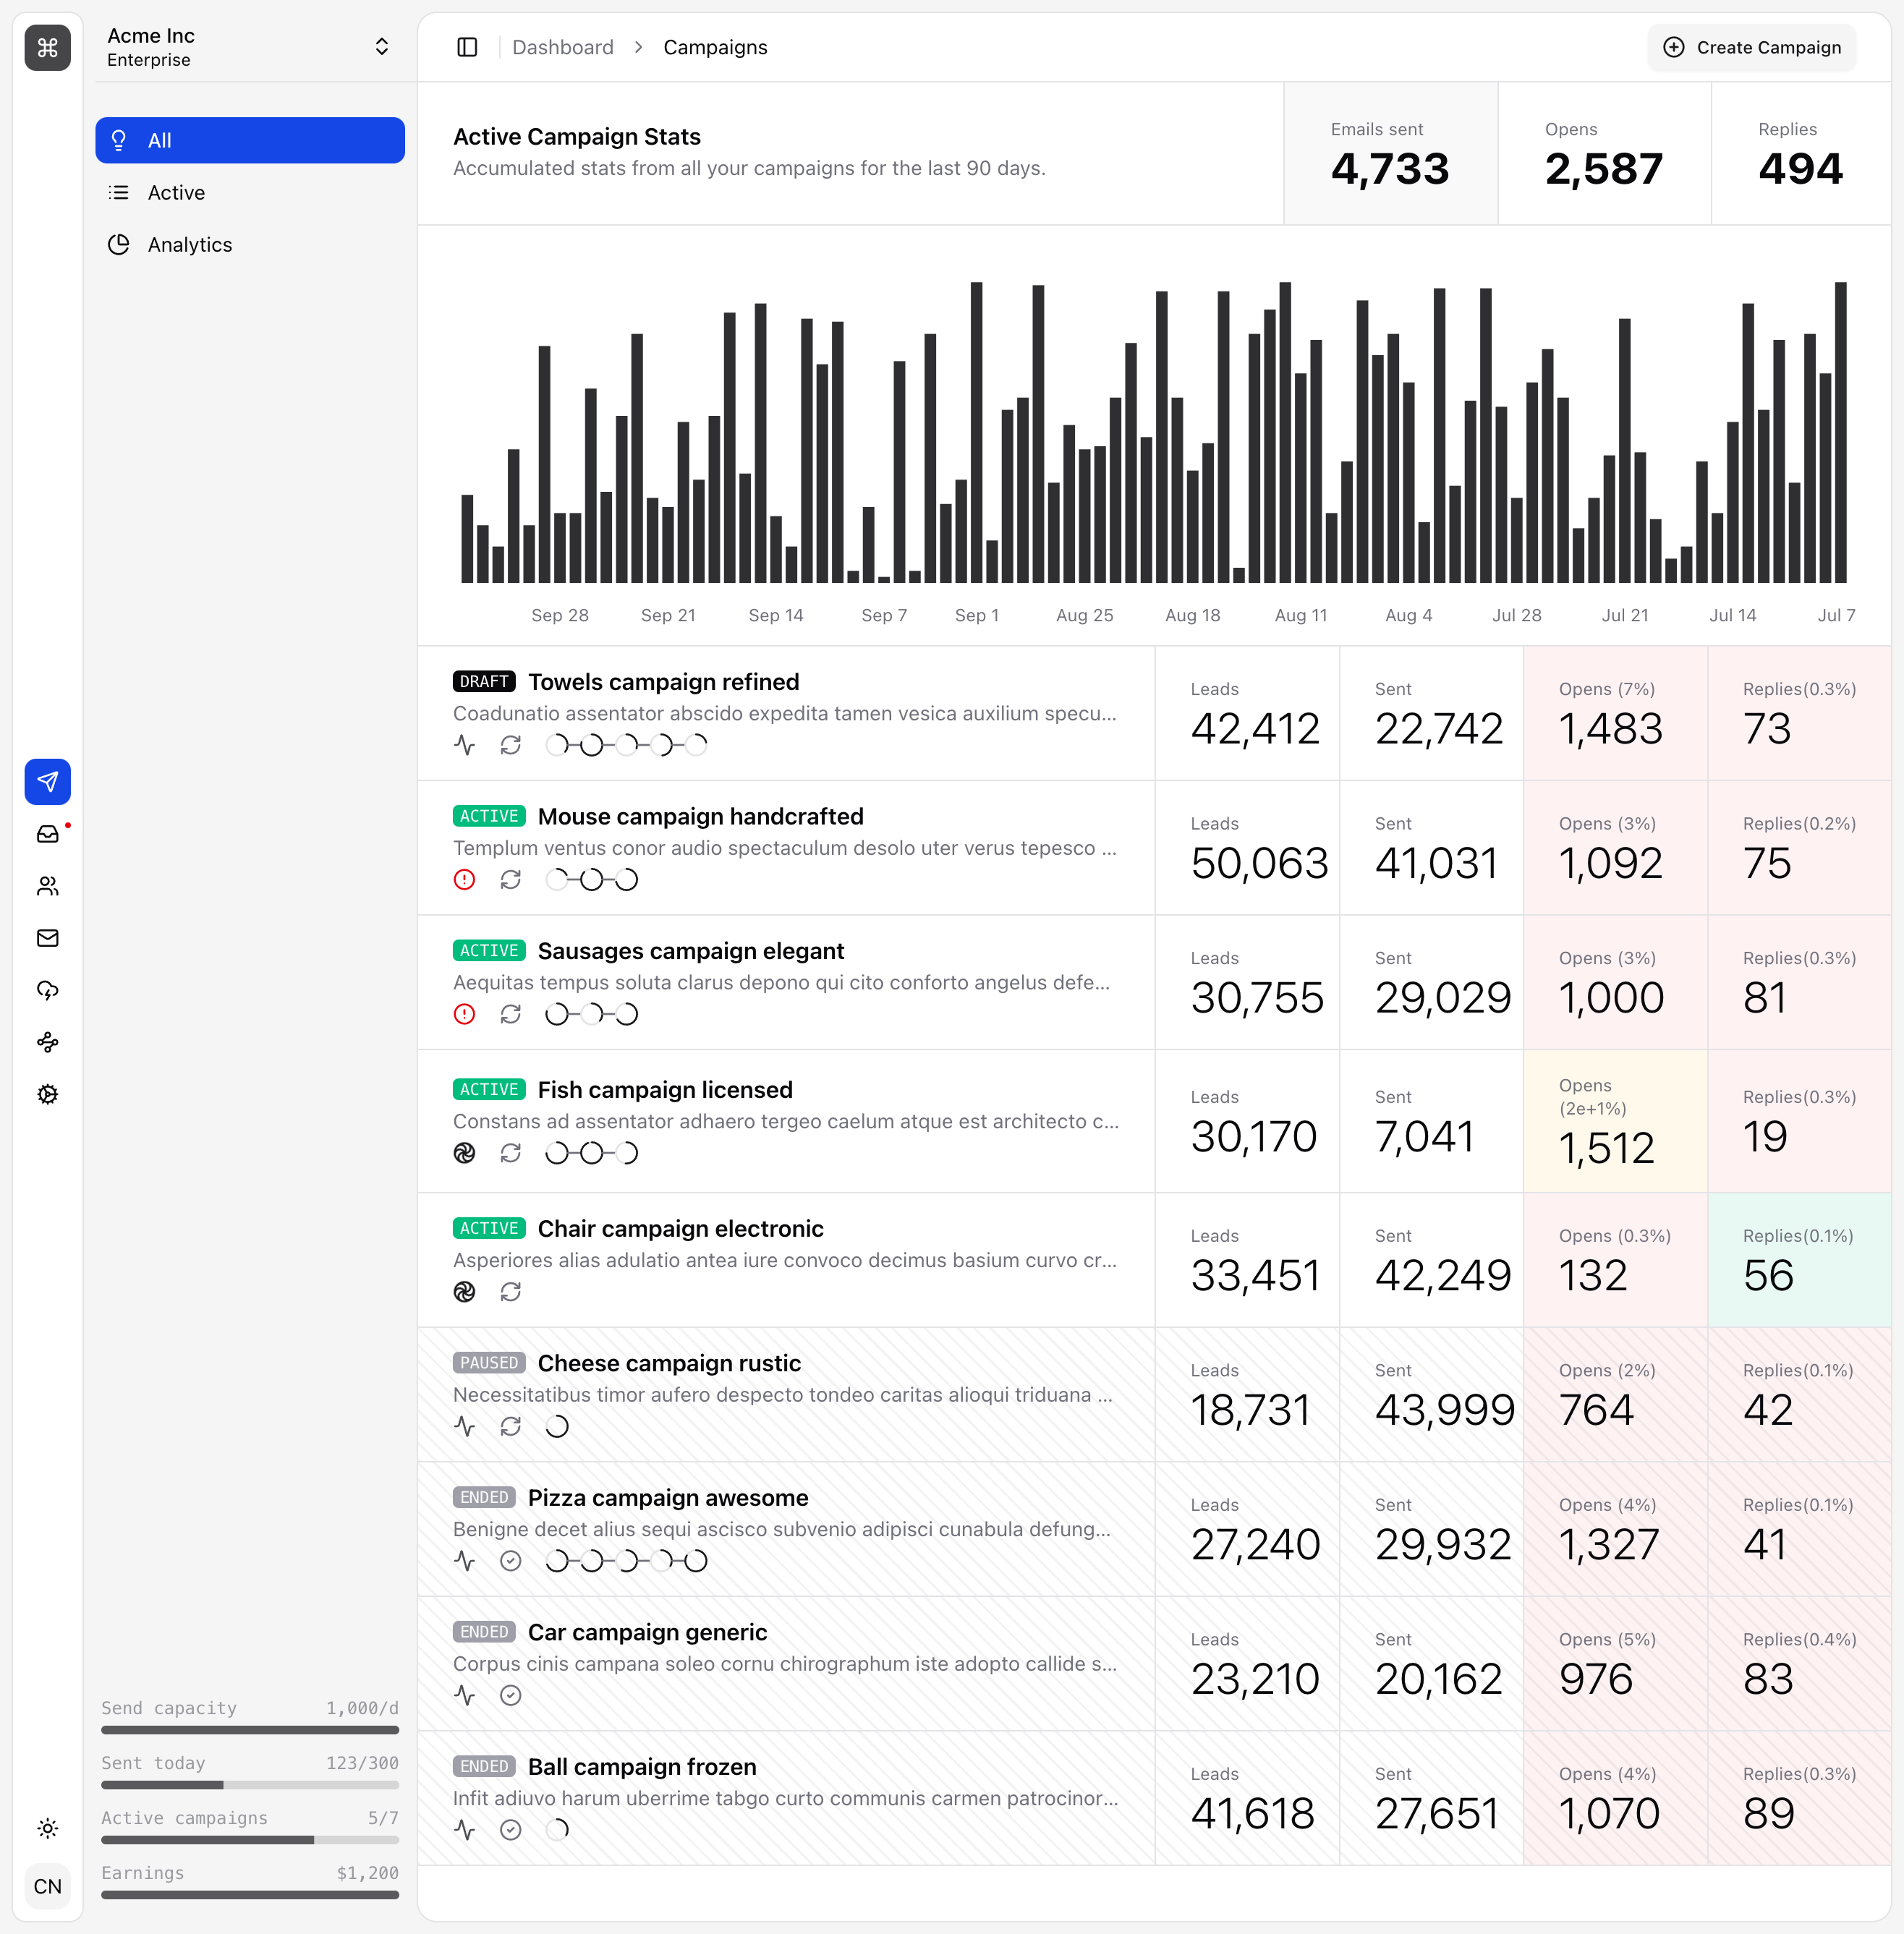This screenshot has width=1904, height=1934.
Task: Open the CN user avatar menu
Action: (x=47, y=1887)
